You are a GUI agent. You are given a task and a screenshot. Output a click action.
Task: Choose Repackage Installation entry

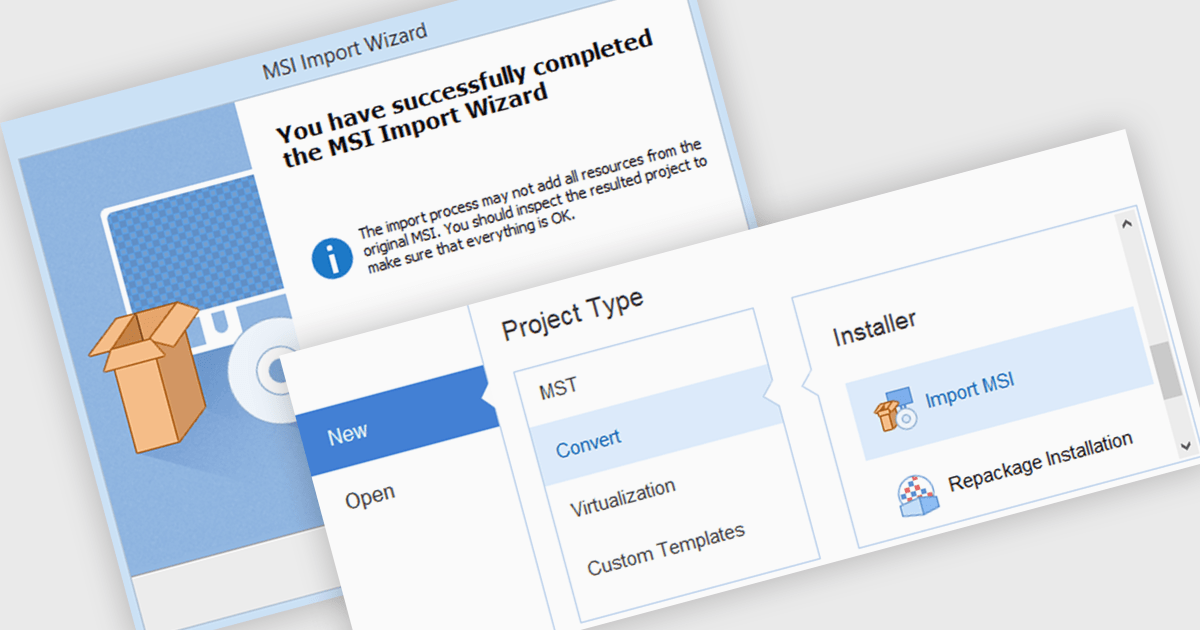[1040, 462]
